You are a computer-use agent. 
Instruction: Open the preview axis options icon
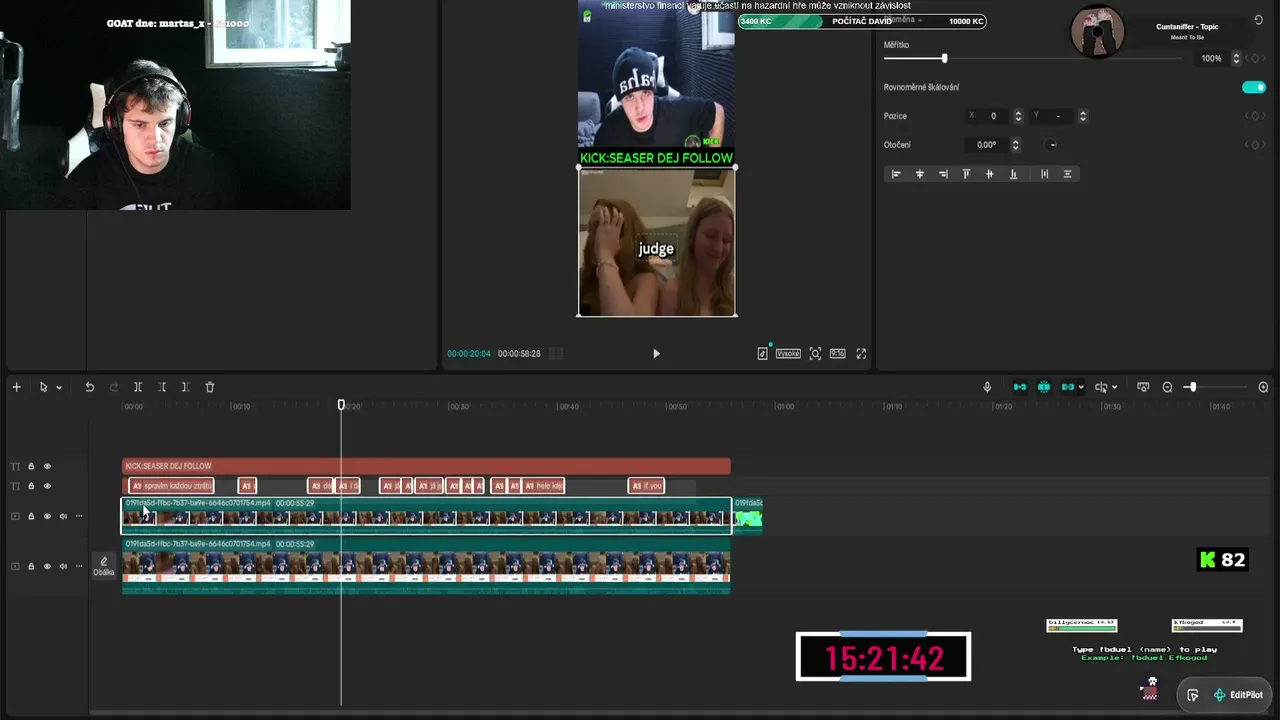pyautogui.click(x=1101, y=387)
